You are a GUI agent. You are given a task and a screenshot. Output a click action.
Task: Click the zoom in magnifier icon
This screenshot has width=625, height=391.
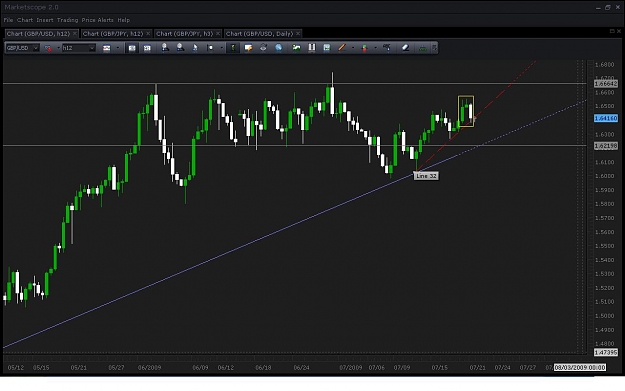[165, 48]
